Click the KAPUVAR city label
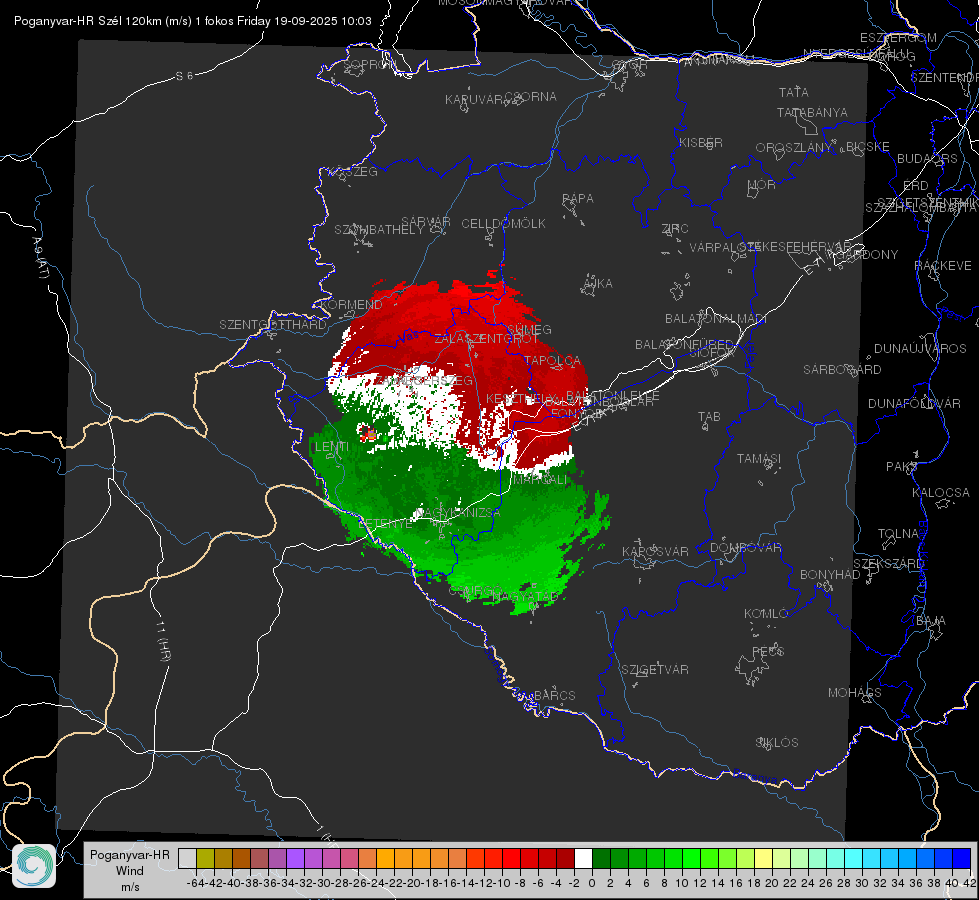979x900 pixels. tap(474, 100)
